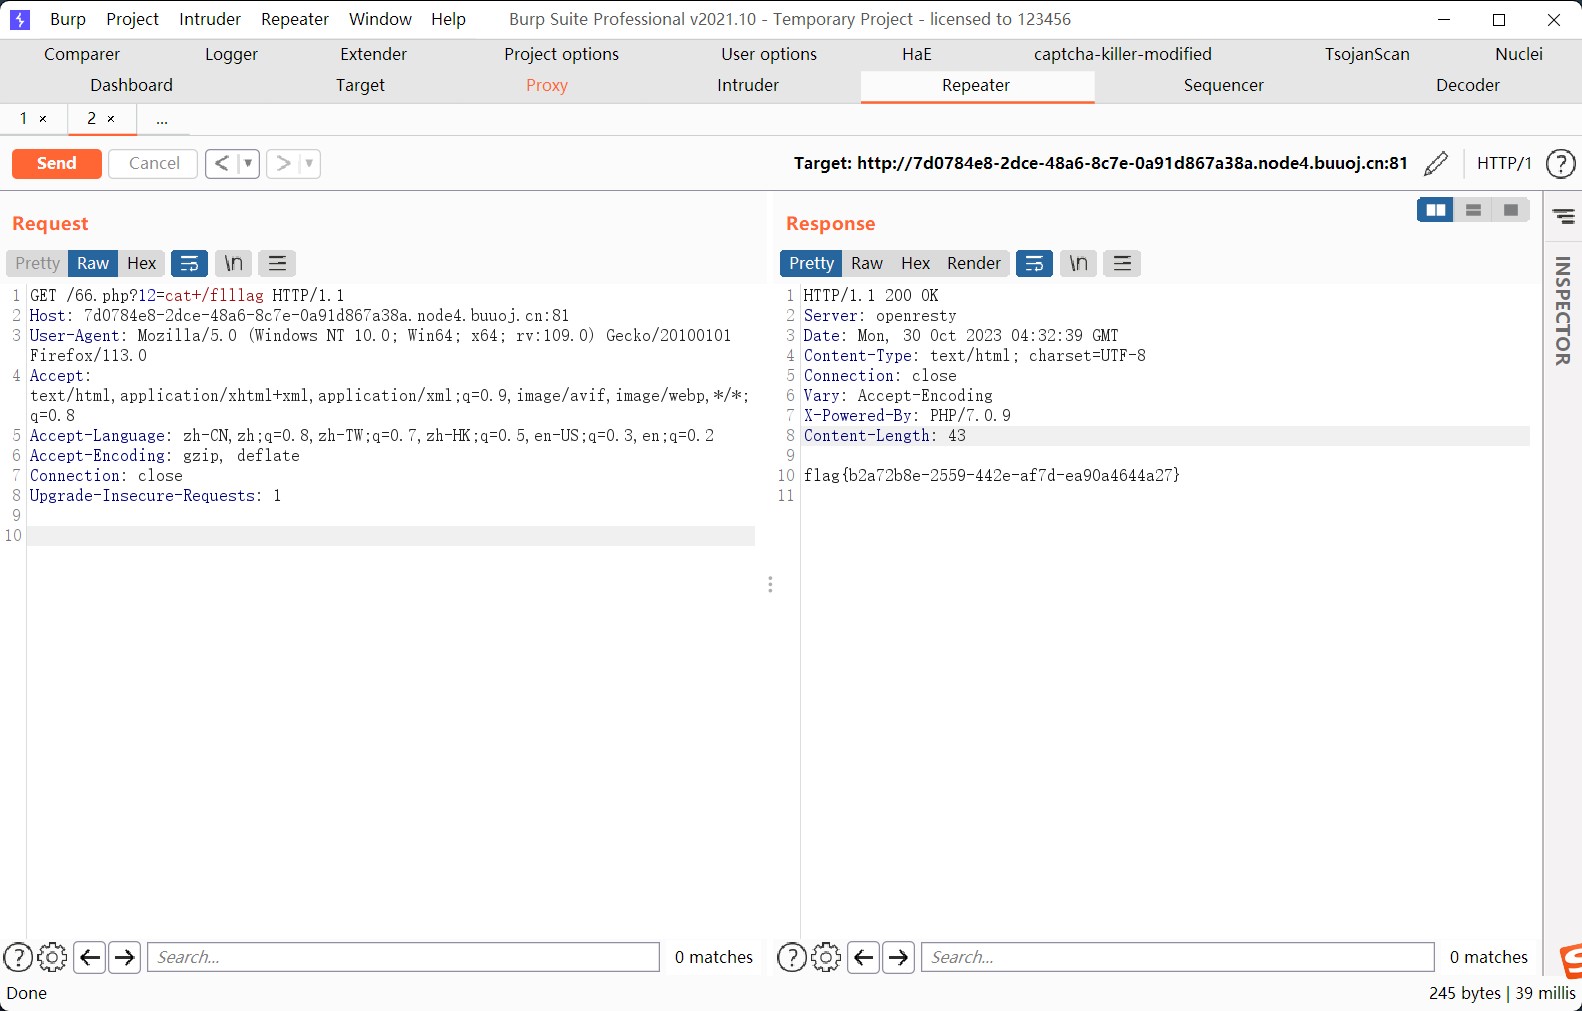Toggle non-printable chars \n in Response panel
Viewport: 1582px width, 1011px height.
(1078, 263)
